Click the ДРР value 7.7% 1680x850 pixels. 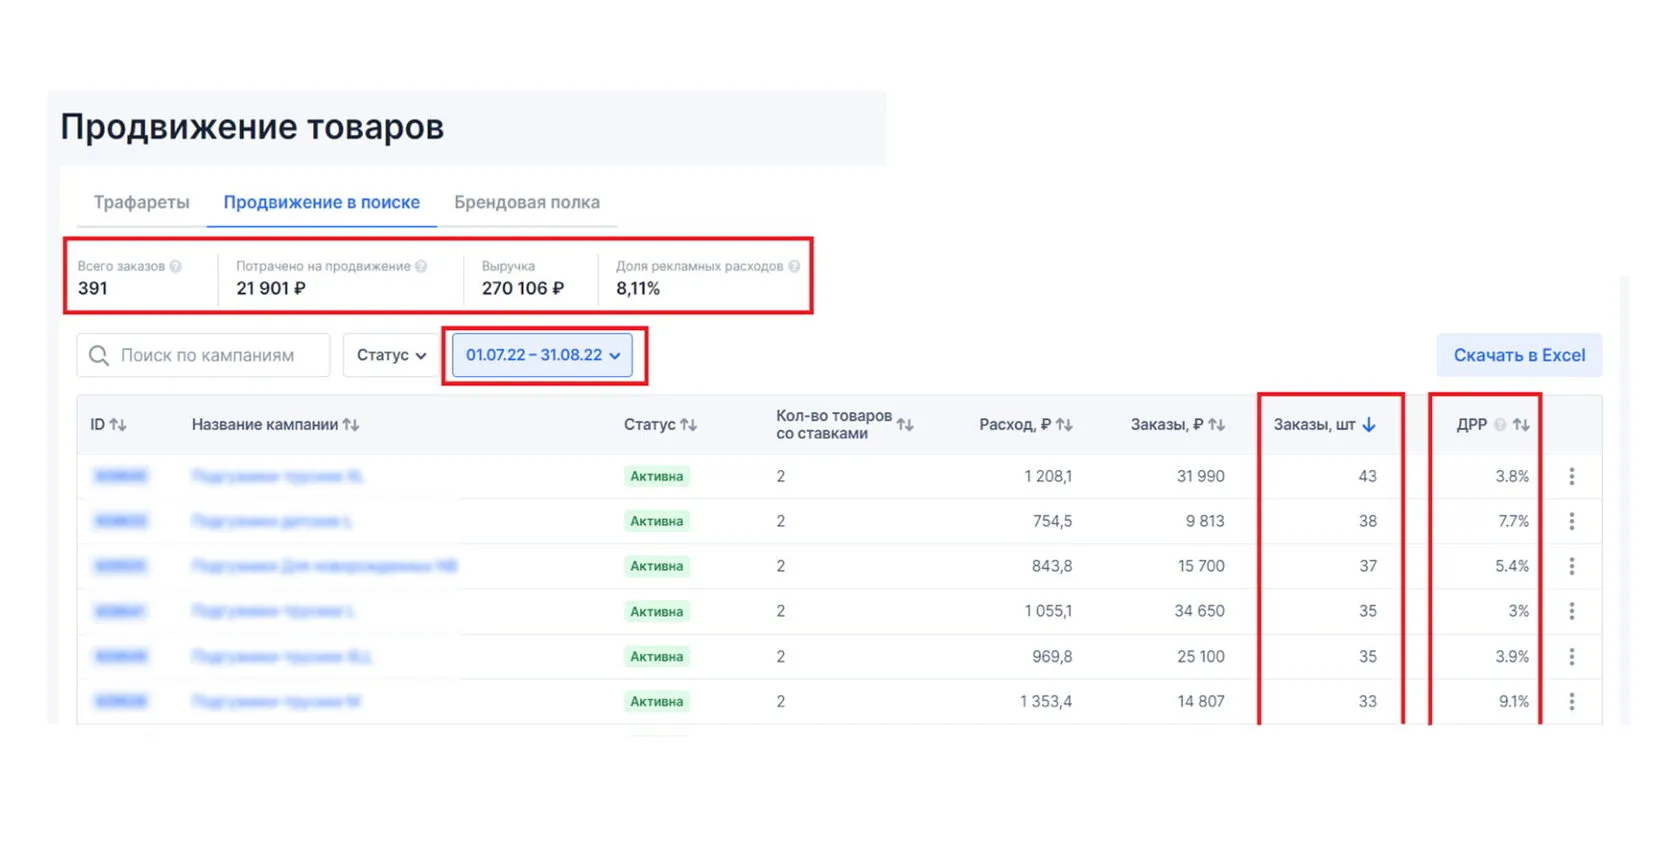click(x=1513, y=521)
